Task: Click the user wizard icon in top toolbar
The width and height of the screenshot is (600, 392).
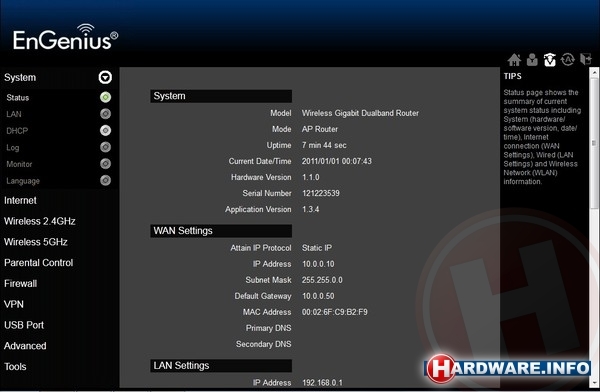Action: (x=532, y=60)
